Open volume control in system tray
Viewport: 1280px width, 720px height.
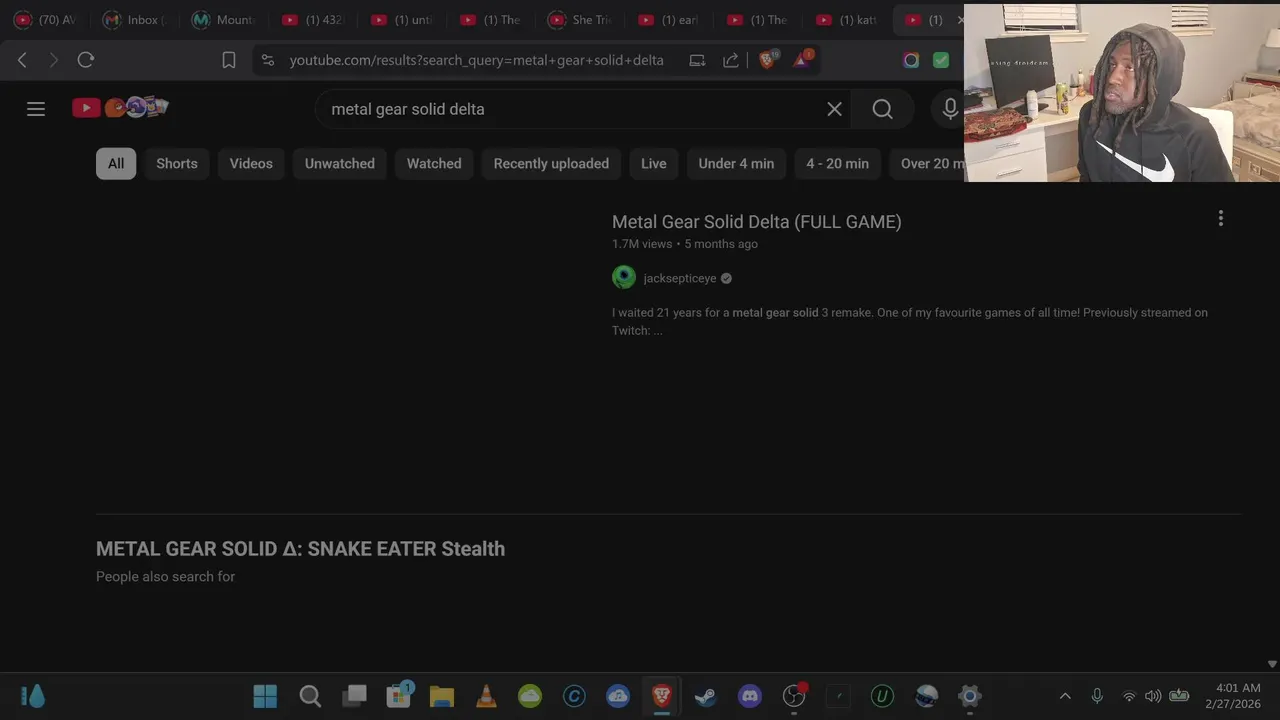[x=1153, y=696]
